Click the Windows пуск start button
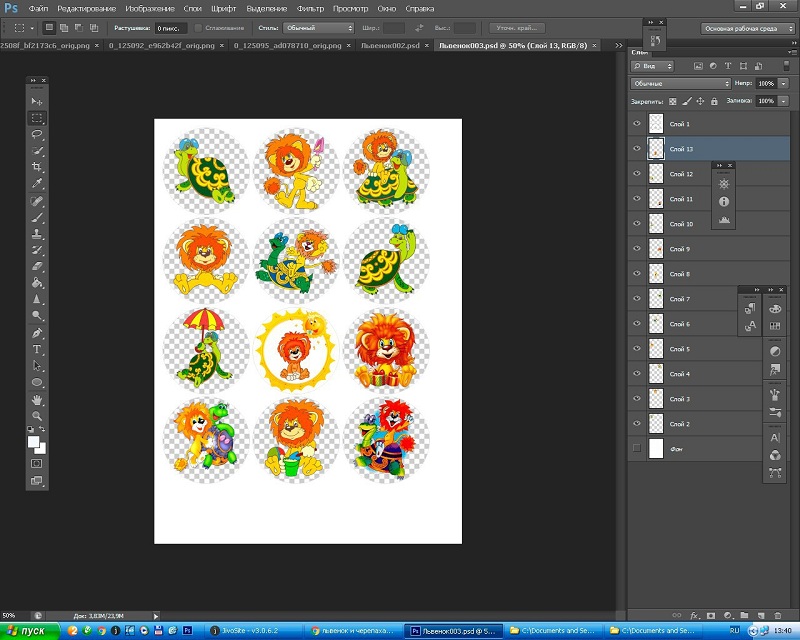Image resolution: width=800 pixels, height=640 pixels. point(30,631)
